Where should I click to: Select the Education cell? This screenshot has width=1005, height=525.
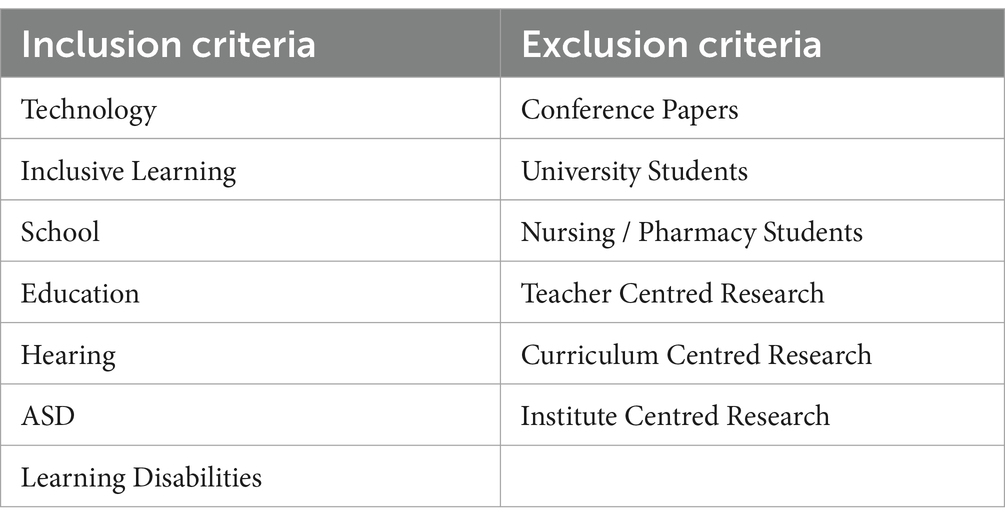point(250,292)
